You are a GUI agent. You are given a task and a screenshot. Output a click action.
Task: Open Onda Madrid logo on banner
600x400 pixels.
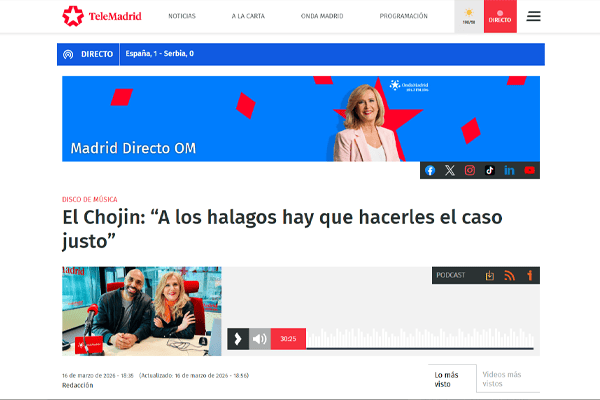point(409,85)
